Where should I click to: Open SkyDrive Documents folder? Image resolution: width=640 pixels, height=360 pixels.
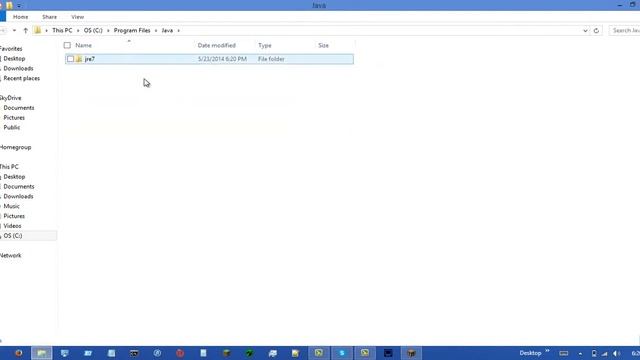(19, 108)
